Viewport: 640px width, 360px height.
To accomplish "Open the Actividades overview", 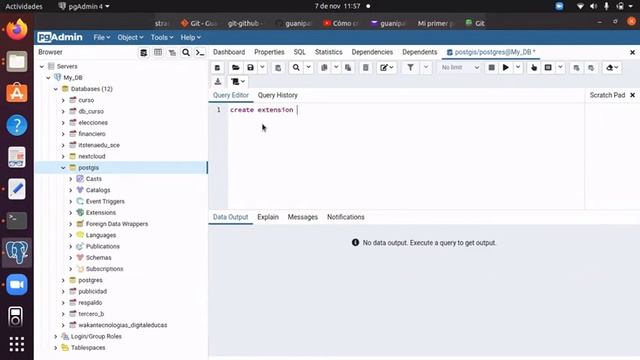I will pyautogui.click(x=24, y=7).
